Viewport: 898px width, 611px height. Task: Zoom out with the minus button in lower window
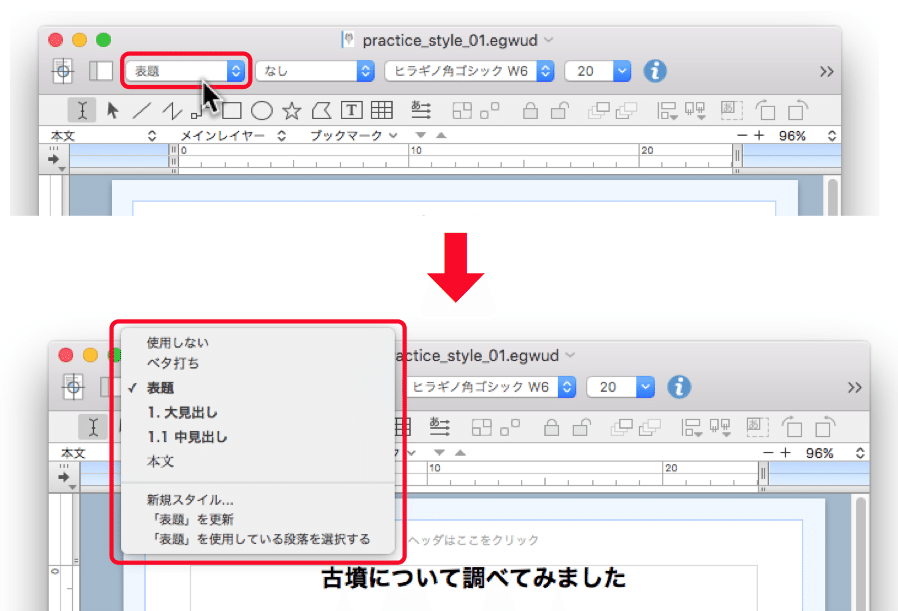click(768, 453)
